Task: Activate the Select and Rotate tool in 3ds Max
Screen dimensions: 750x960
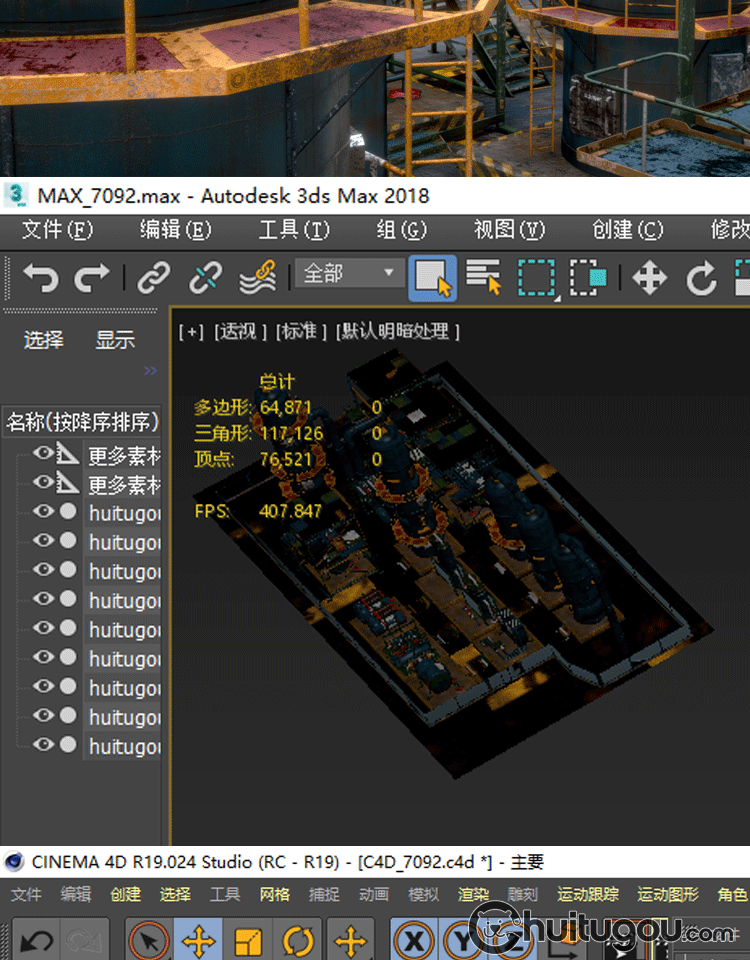Action: pyautogui.click(x=701, y=279)
